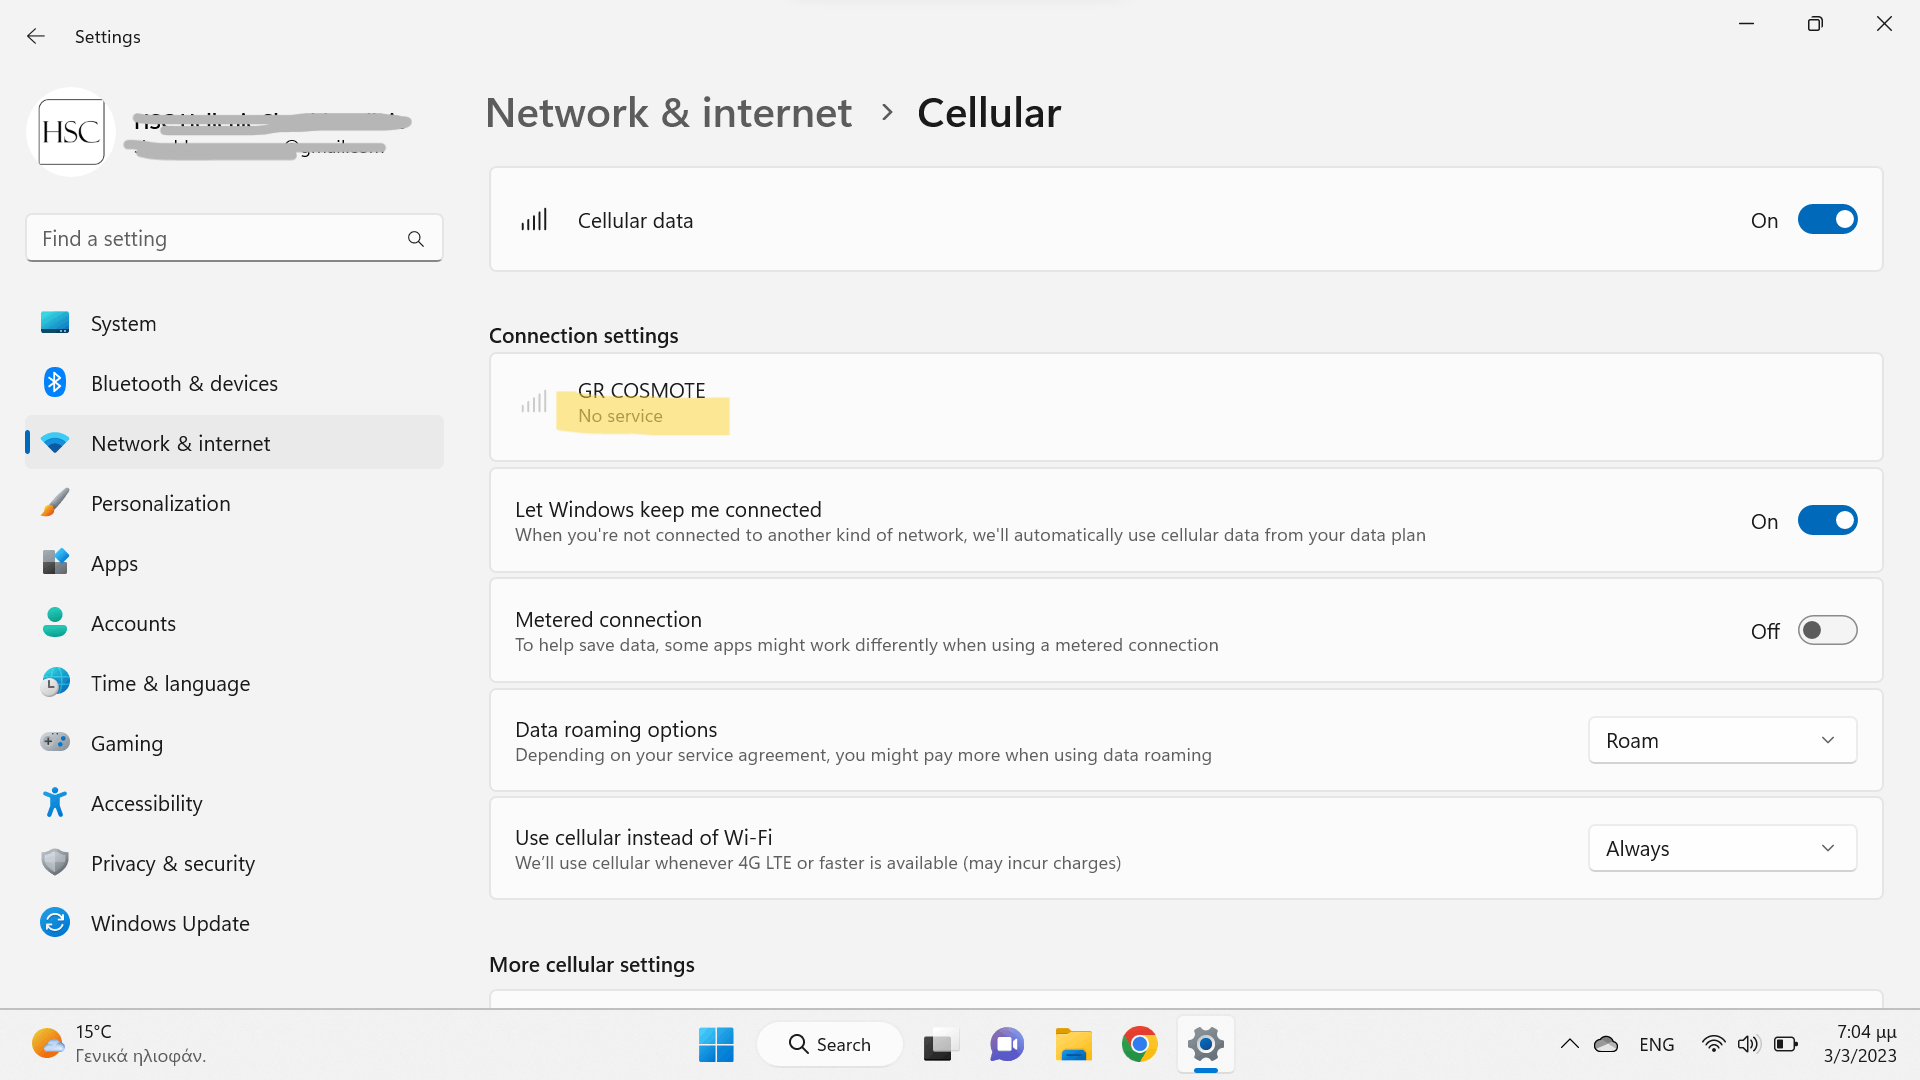Click the Find a setting search field
1920x1080 pixels.
[215, 239]
